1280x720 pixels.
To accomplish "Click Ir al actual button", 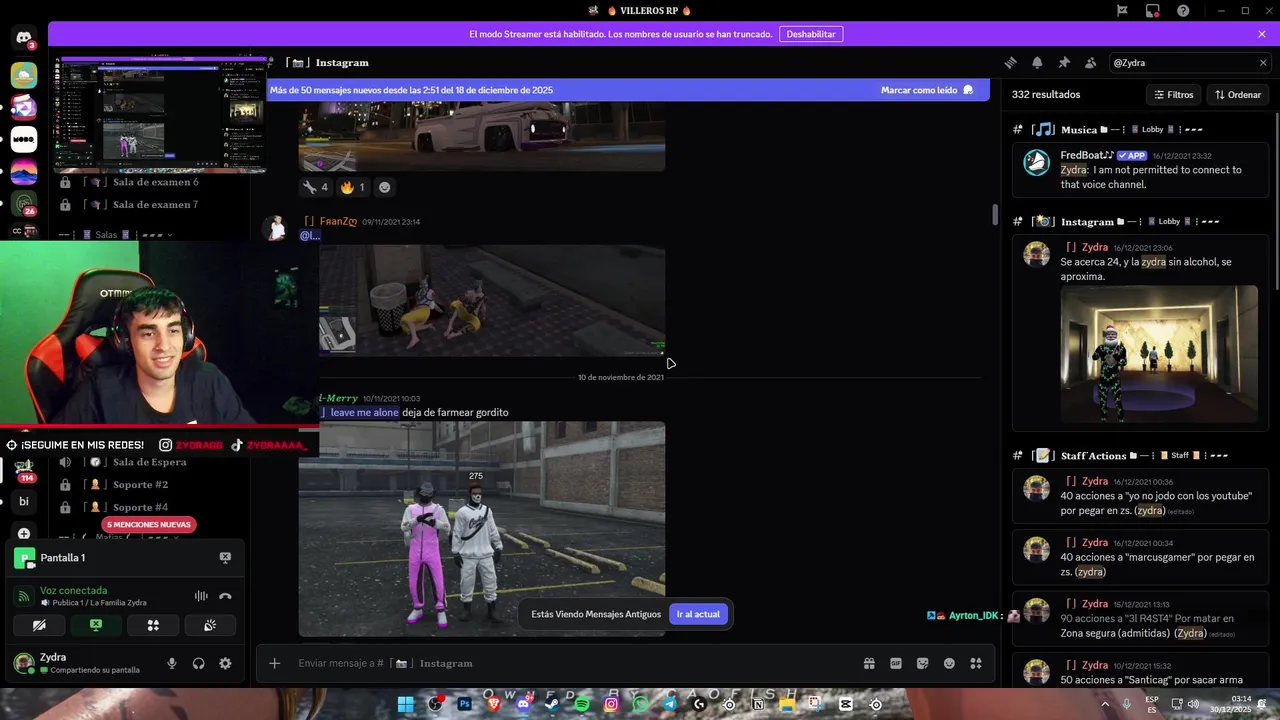I will click(x=698, y=614).
